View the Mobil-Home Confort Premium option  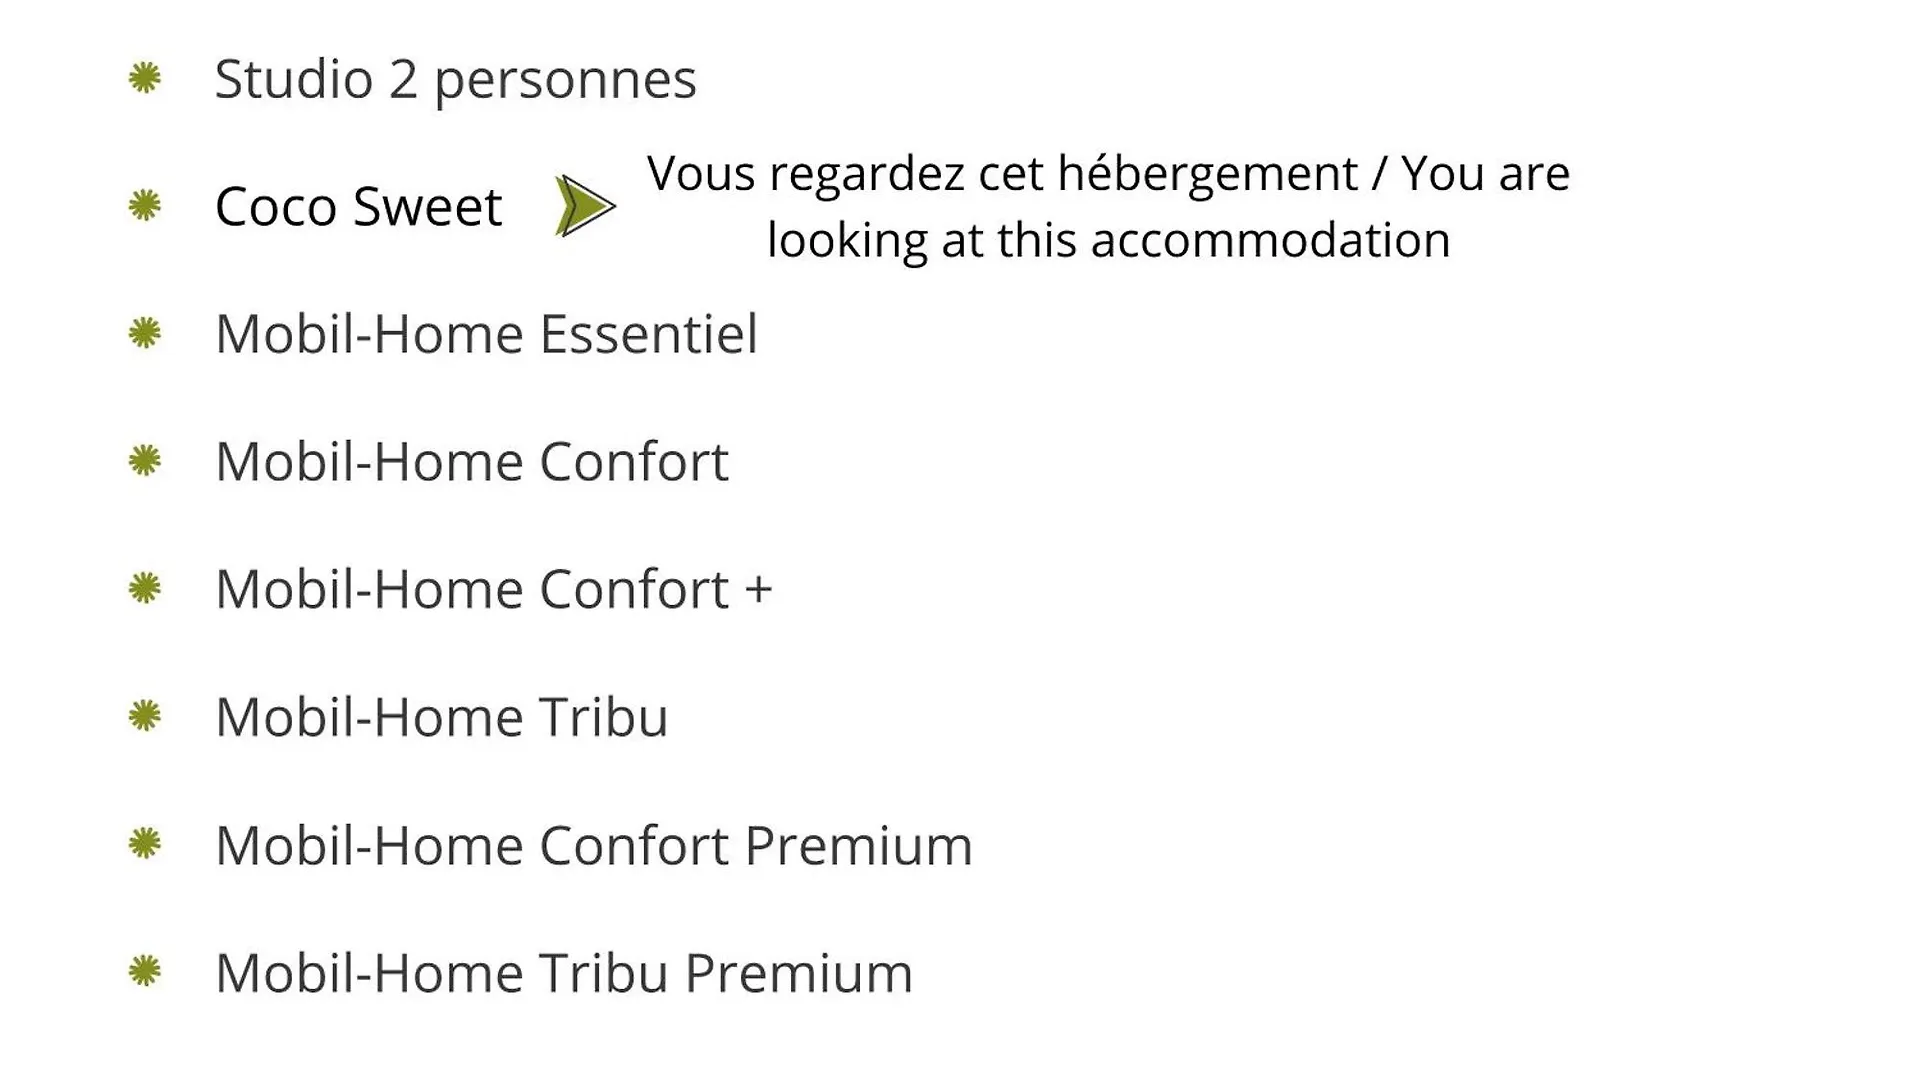(594, 845)
